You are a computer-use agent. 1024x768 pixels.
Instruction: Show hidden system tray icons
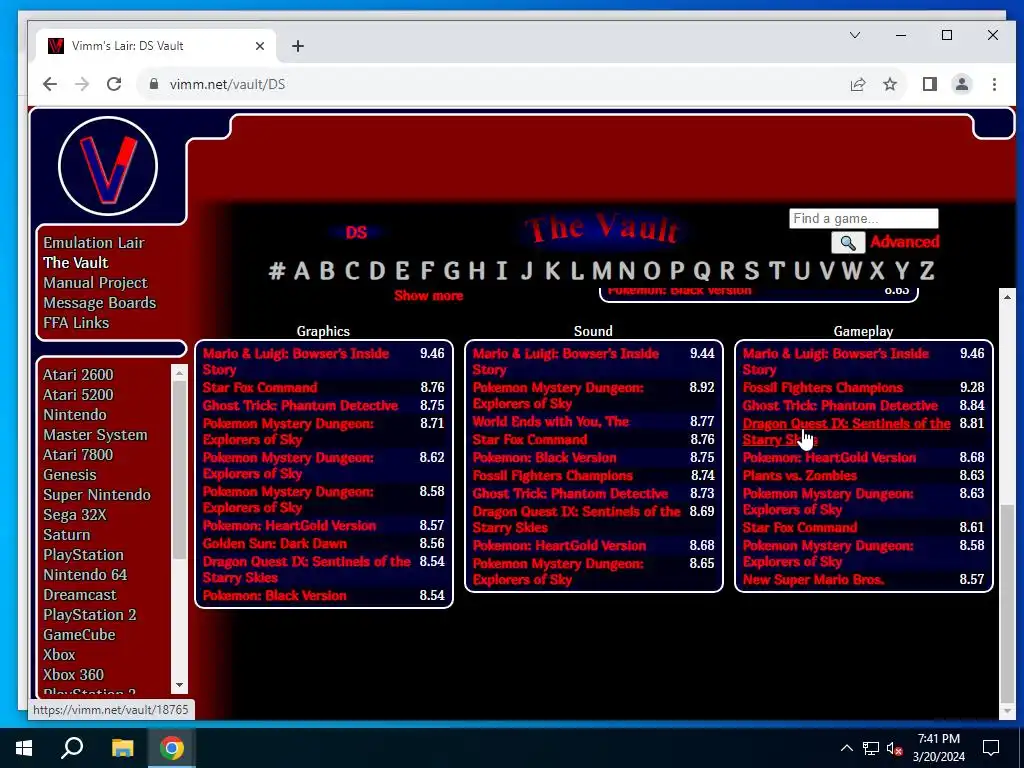pos(846,748)
